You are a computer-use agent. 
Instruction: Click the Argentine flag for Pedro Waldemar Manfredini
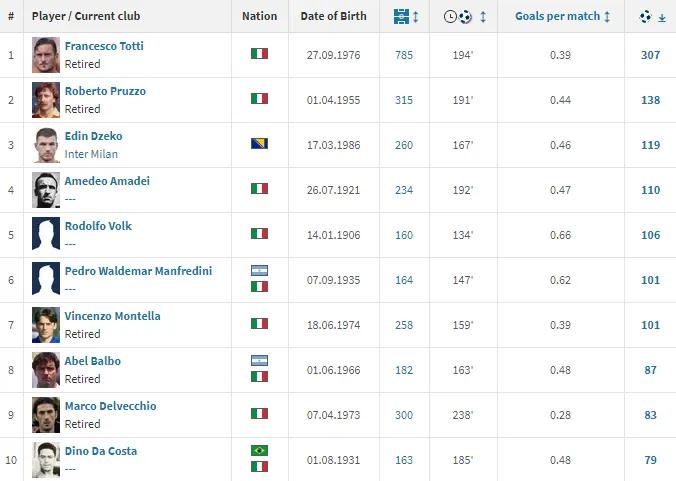259,271
